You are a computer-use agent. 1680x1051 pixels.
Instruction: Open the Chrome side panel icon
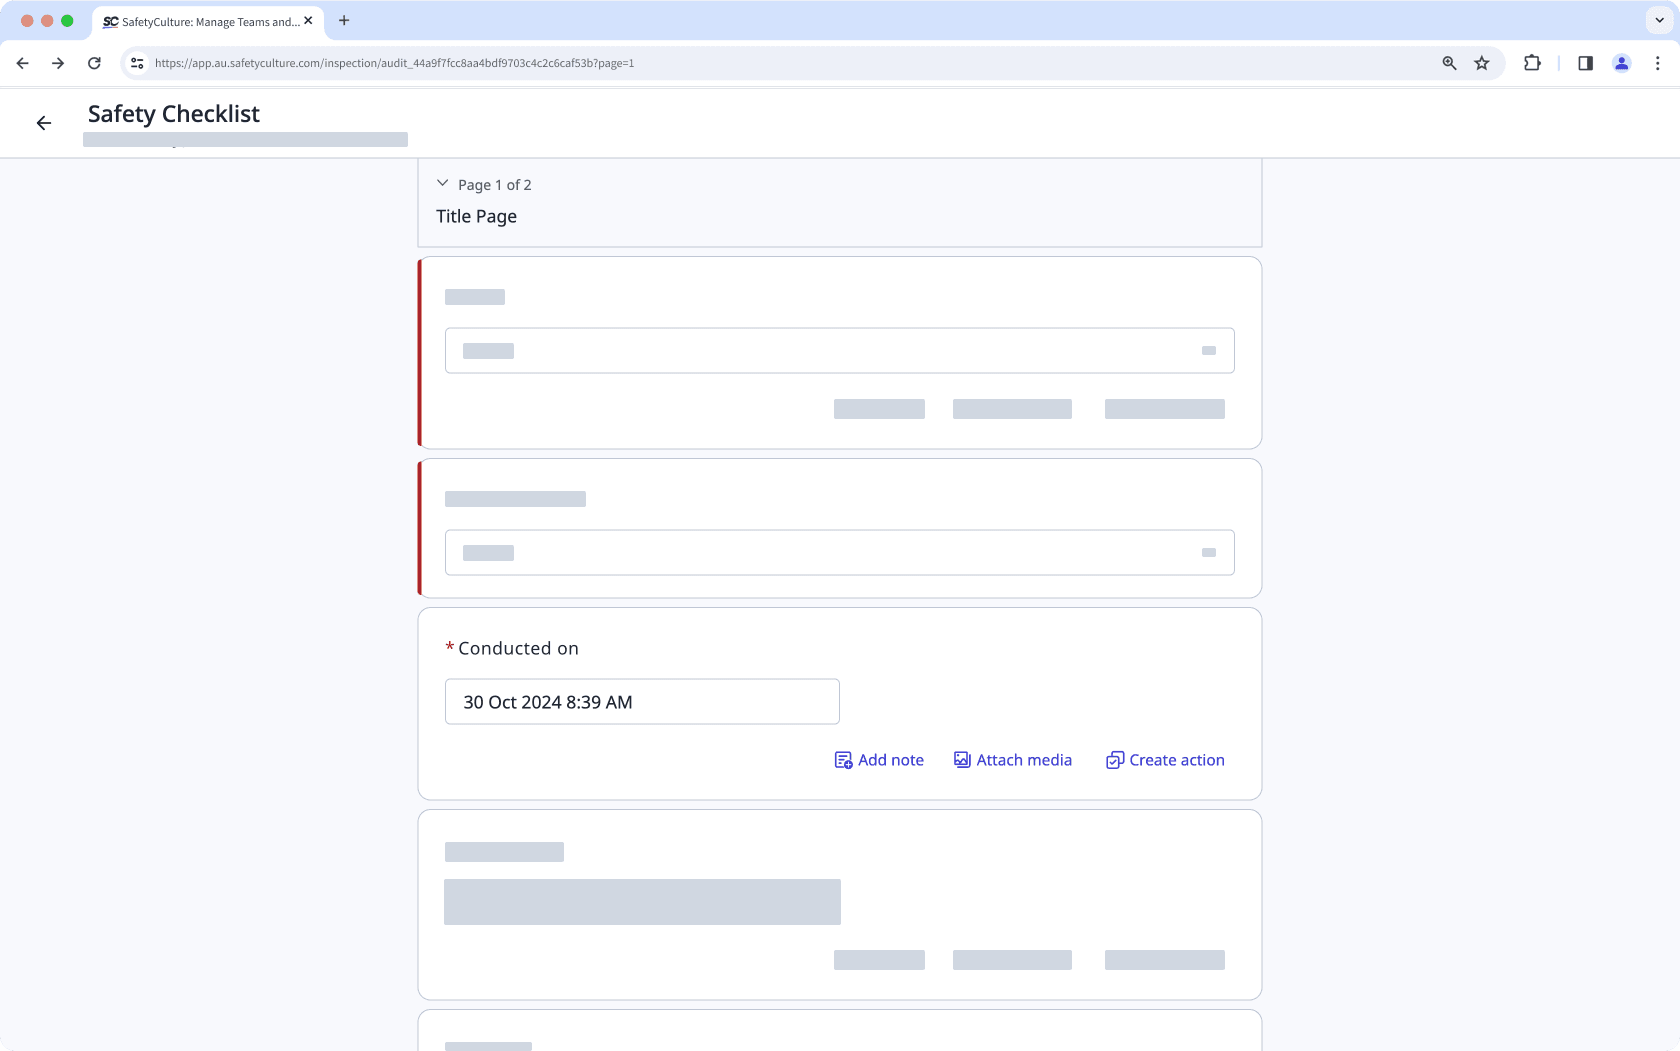tap(1585, 63)
